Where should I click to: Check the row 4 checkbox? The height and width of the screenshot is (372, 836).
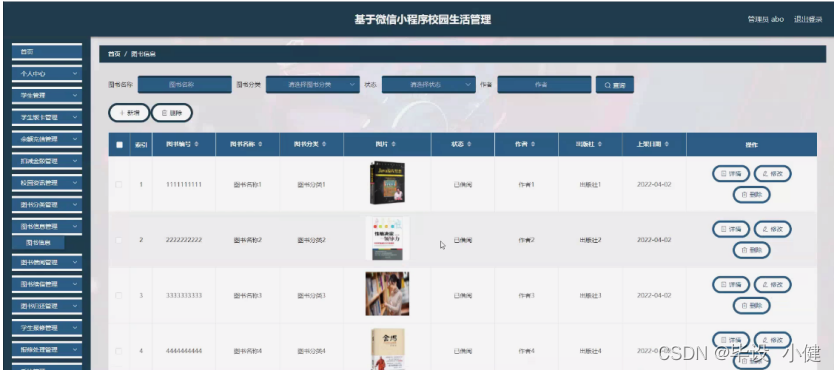click(119, 351)
